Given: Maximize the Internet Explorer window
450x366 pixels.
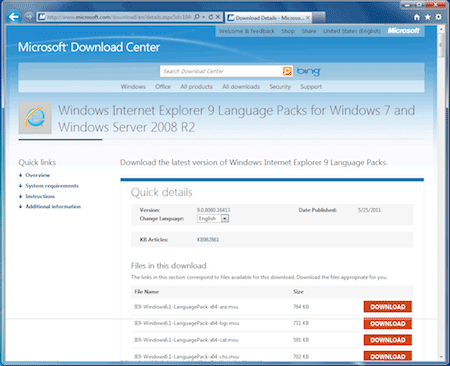Looking at the screenshot, I should point(420,5).
